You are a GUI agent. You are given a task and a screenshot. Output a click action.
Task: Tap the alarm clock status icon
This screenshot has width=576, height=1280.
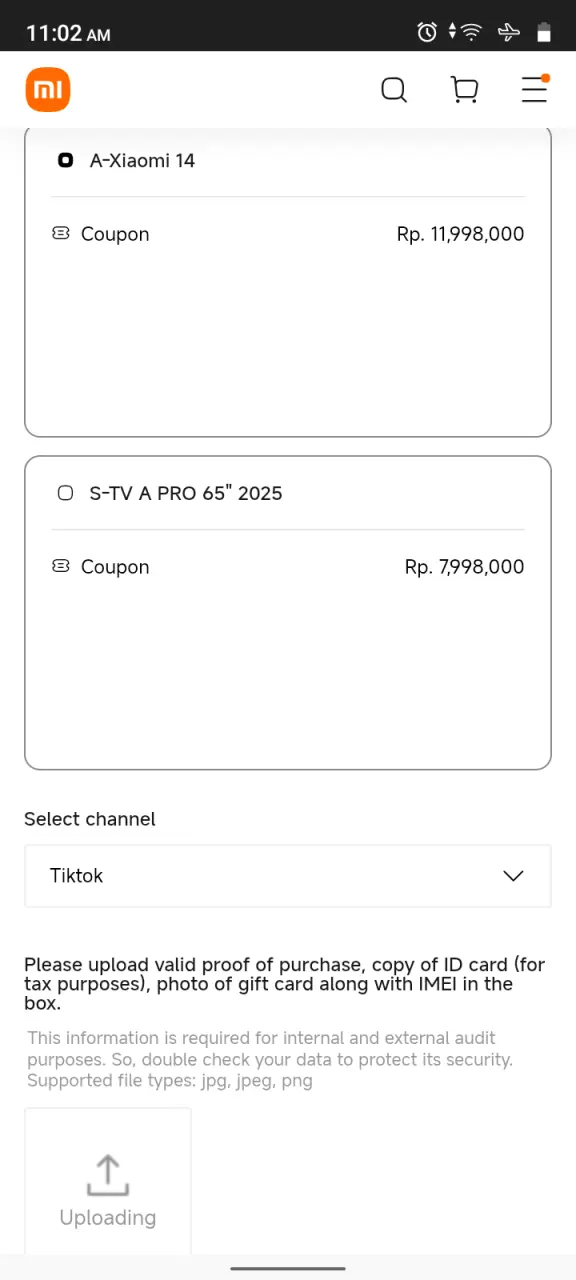[427, 32]
